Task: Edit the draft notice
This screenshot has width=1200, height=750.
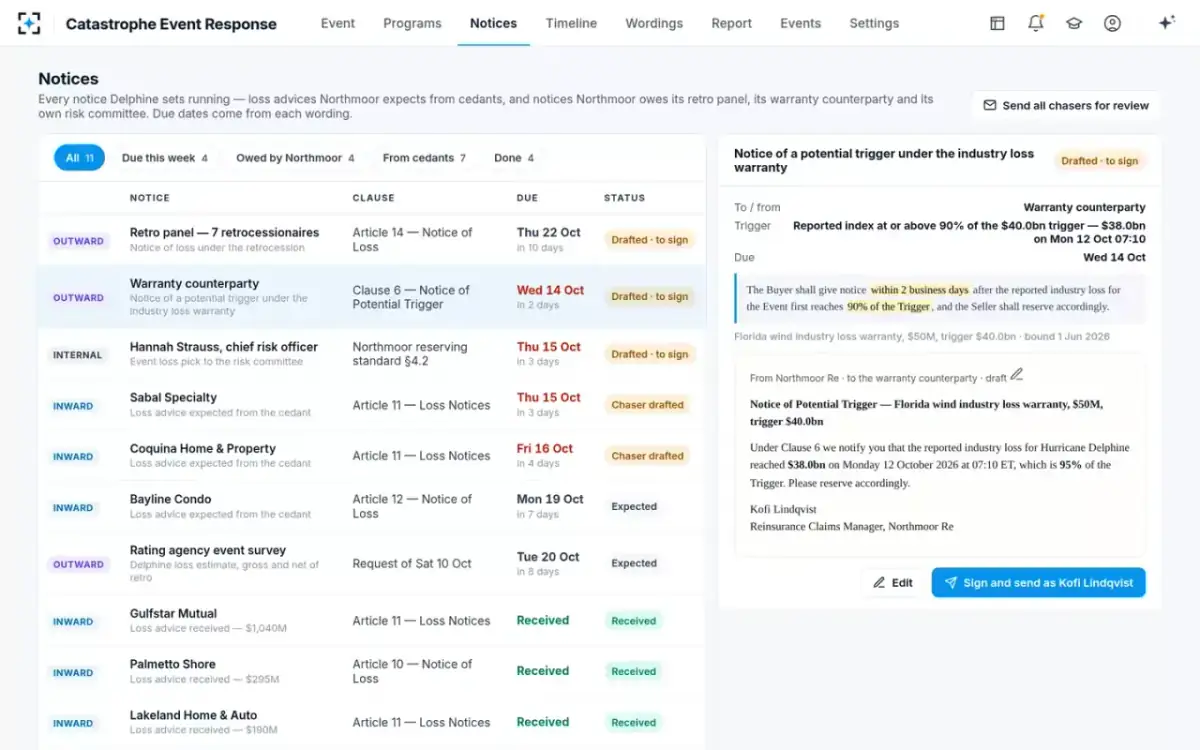Action: [x=892, y=583]
